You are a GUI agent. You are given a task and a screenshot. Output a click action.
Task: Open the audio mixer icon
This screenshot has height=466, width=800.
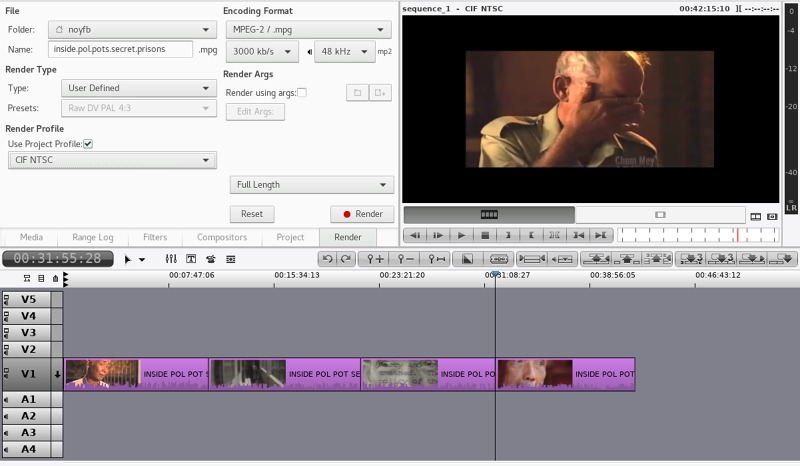point(171,258)
